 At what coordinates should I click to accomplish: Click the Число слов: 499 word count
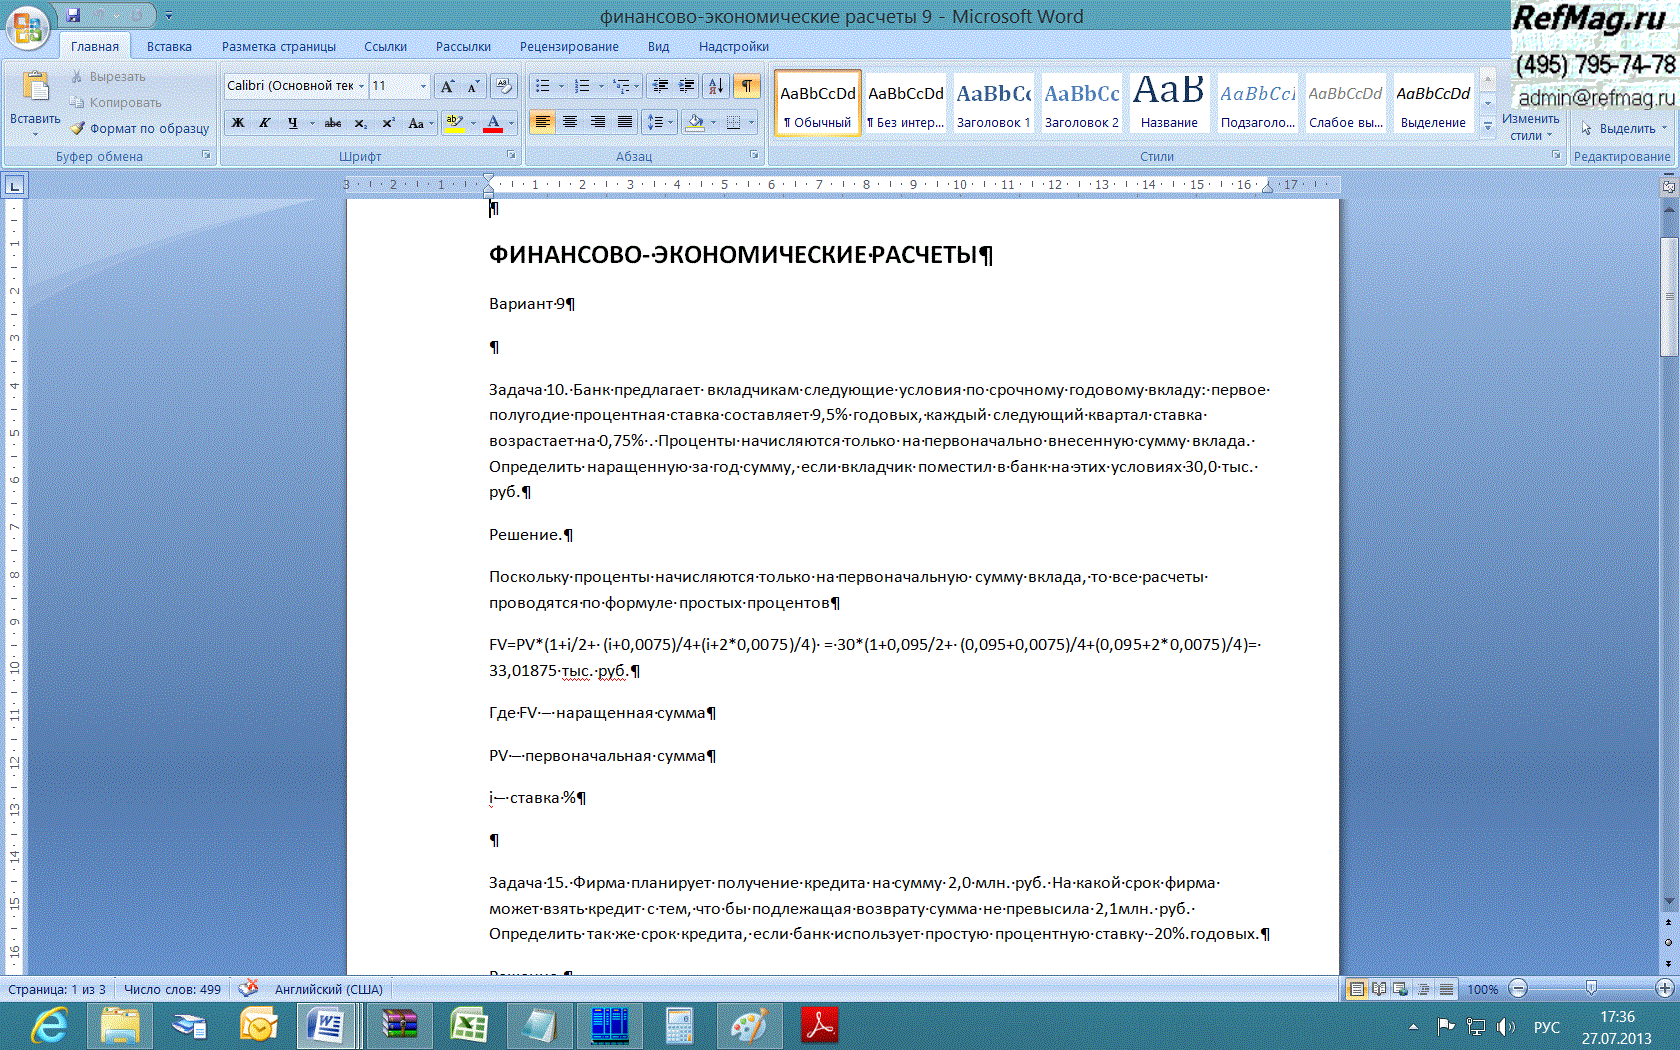pyautogui.click(x=172, y=989)
